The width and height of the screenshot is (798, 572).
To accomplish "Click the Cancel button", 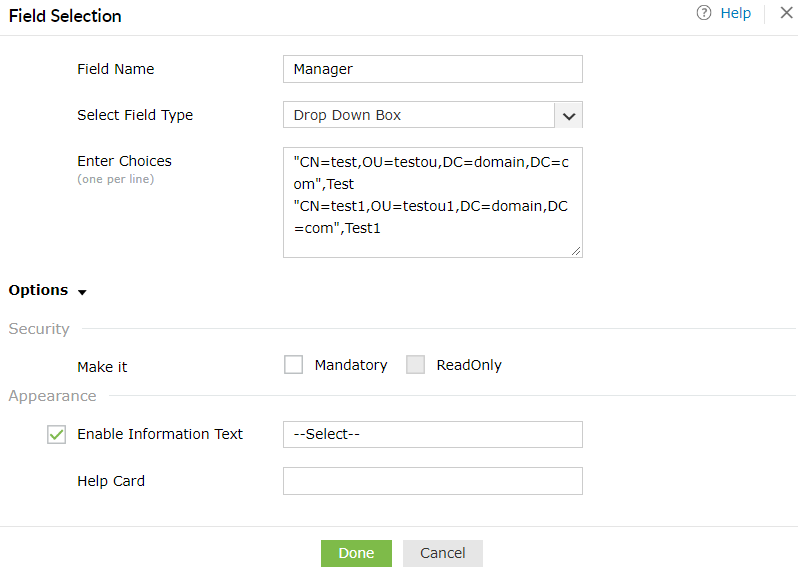I will [x=442, y=553].
